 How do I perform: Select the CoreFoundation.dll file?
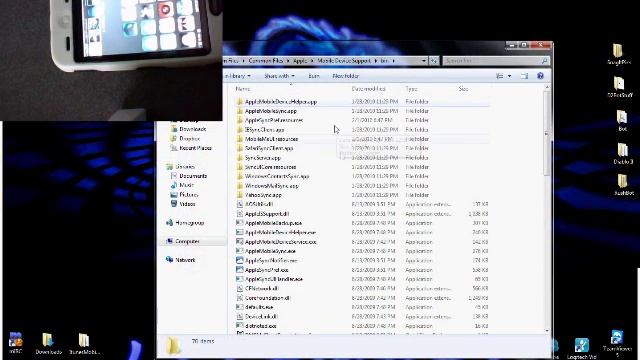[x=267, y=298]
